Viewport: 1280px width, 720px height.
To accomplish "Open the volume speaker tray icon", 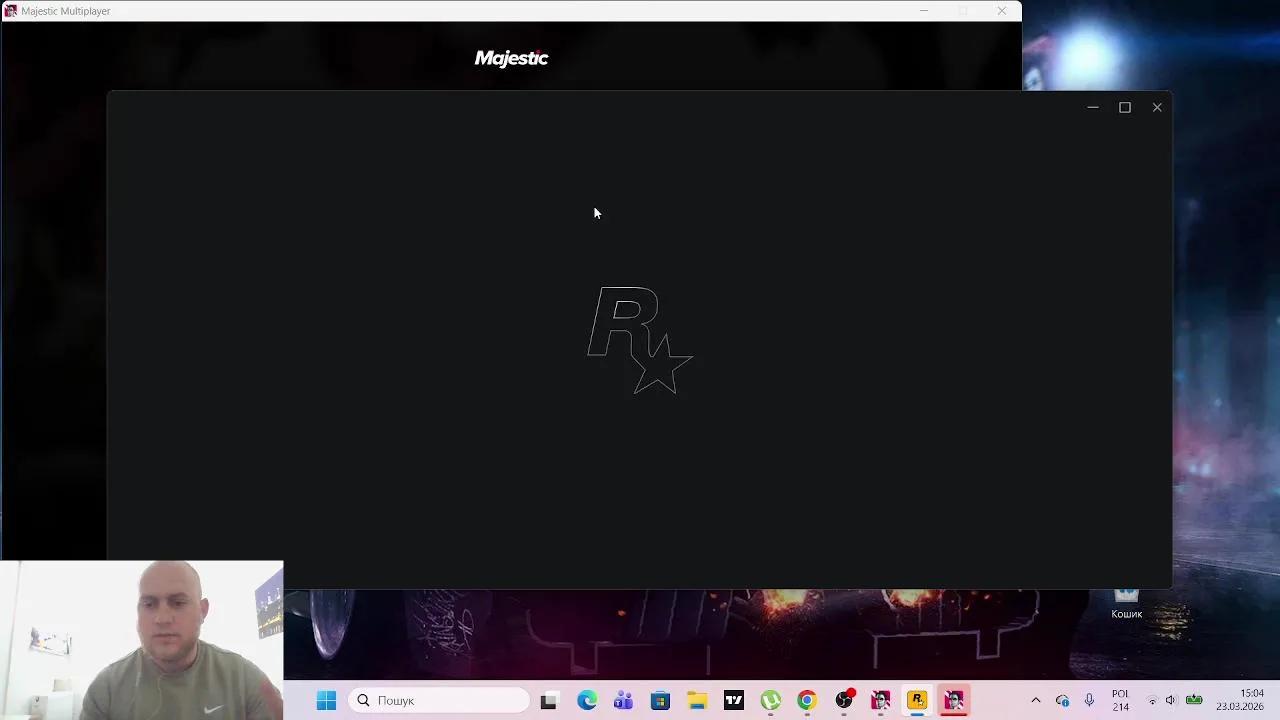I will [x=1171, y=700].
